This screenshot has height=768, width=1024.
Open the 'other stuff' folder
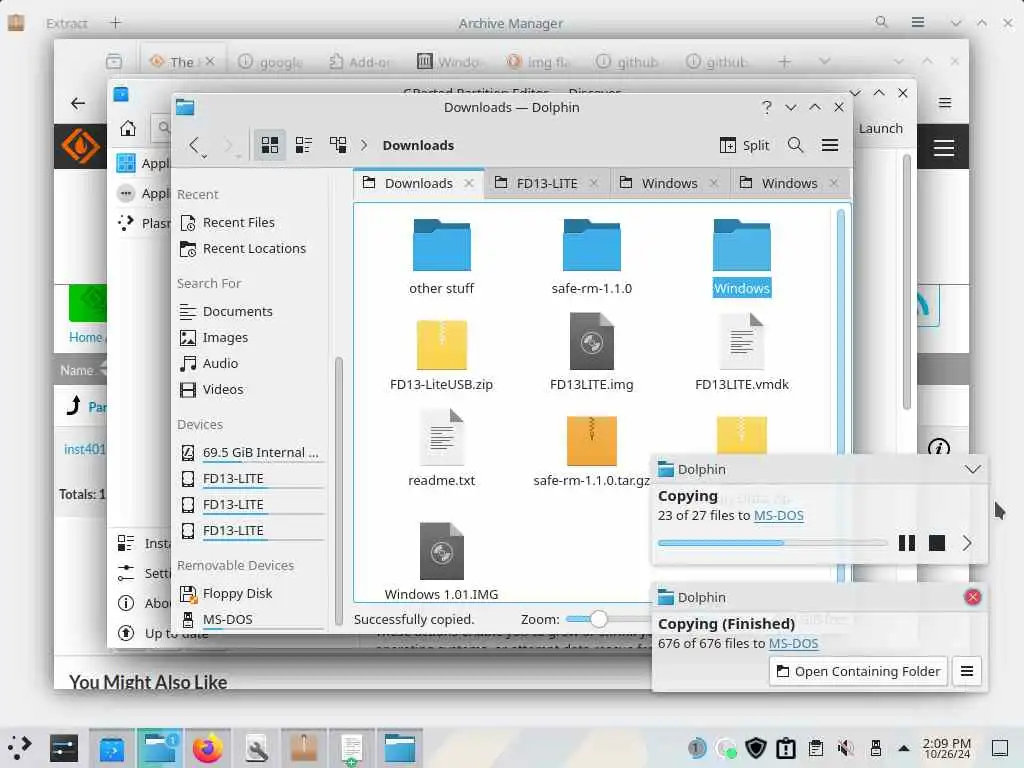[441, 256]
